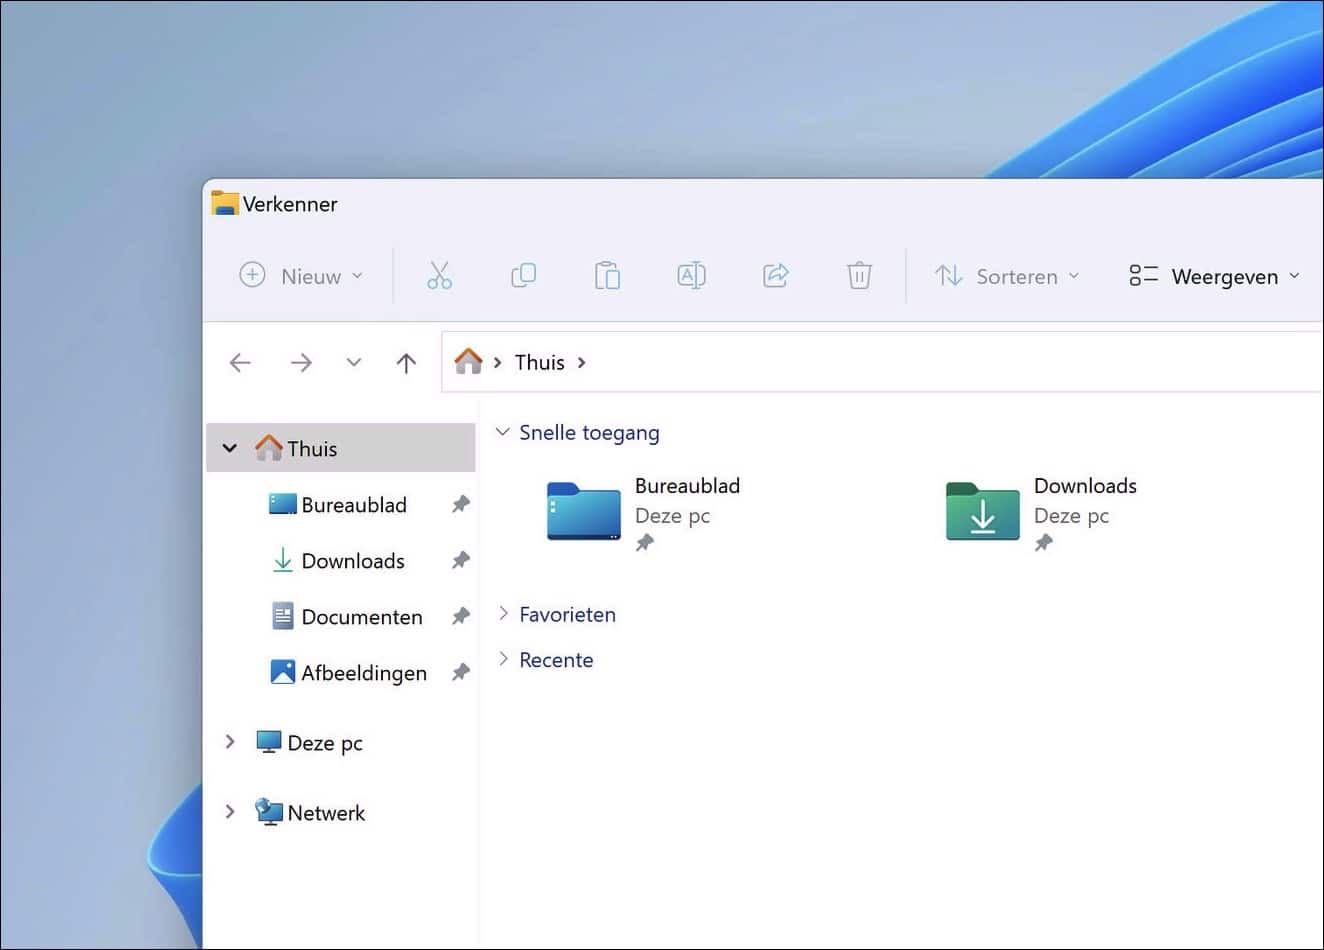Click Thuis in the breadcrumb bar

tap(540, 362)
